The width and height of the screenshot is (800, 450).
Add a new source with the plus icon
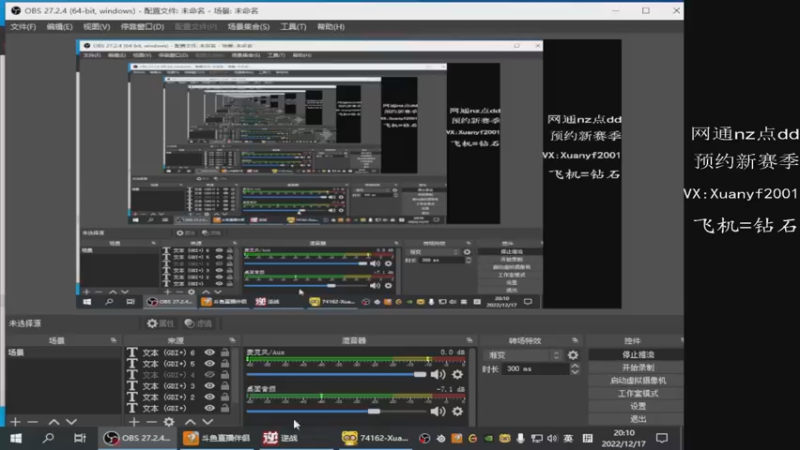pos(134,422)
